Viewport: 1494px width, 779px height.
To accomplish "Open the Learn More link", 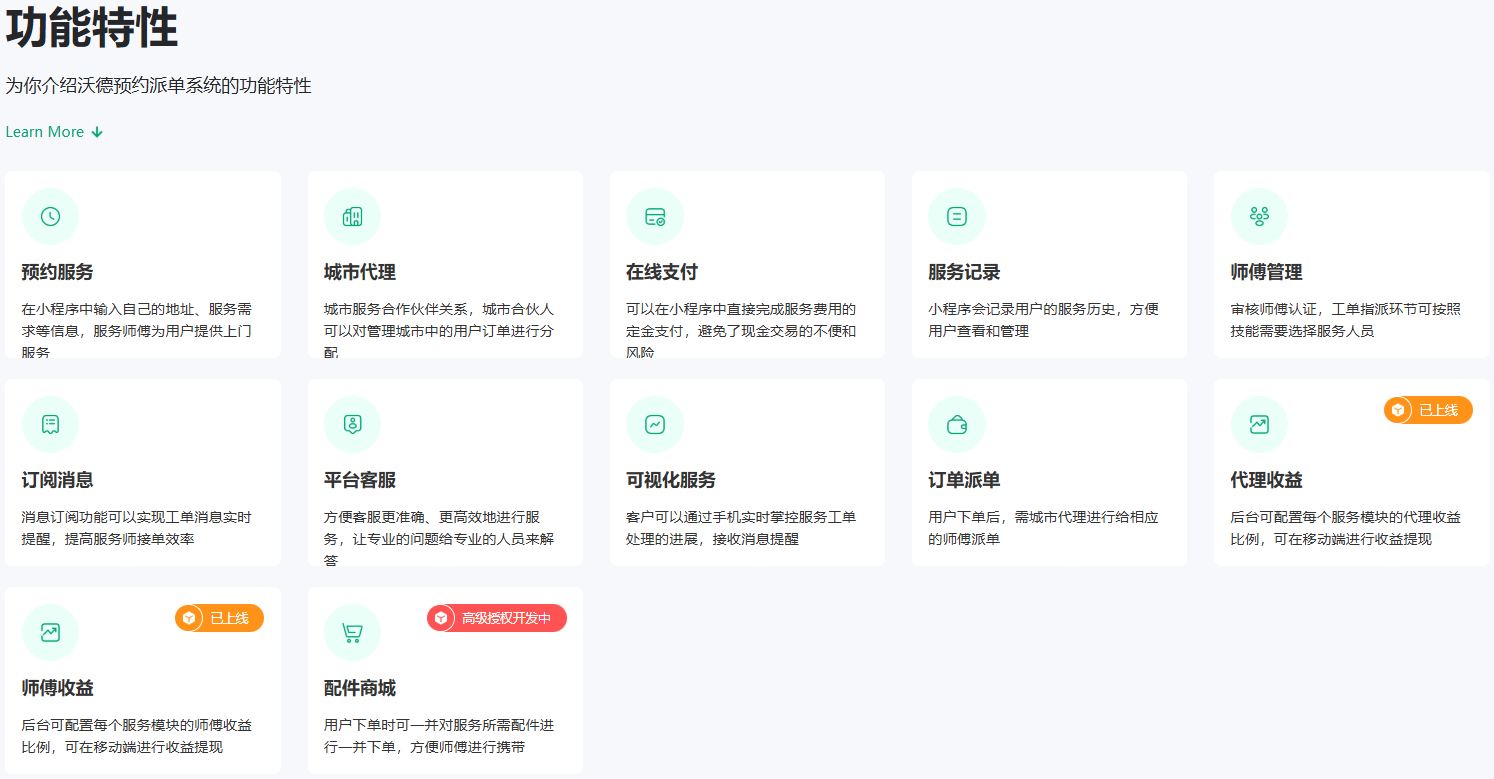I will coord(45,132).
